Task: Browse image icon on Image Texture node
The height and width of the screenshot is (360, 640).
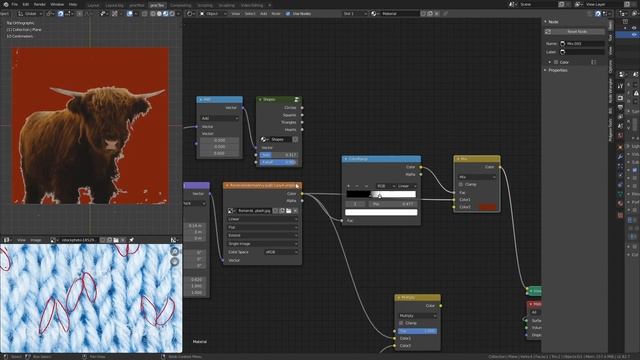Action: (231, 211)
